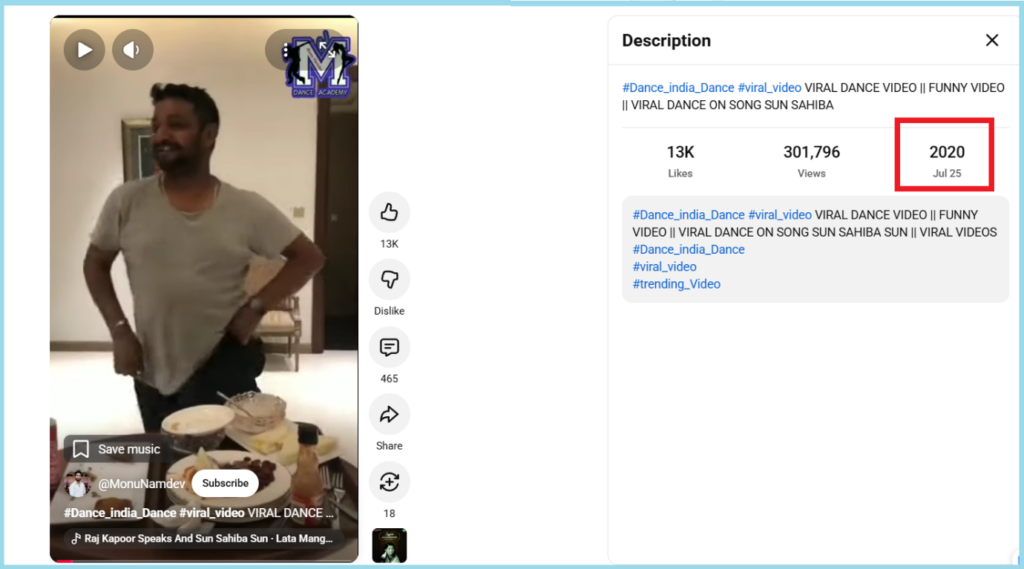Click the red video progress bar

coord(65,561)
